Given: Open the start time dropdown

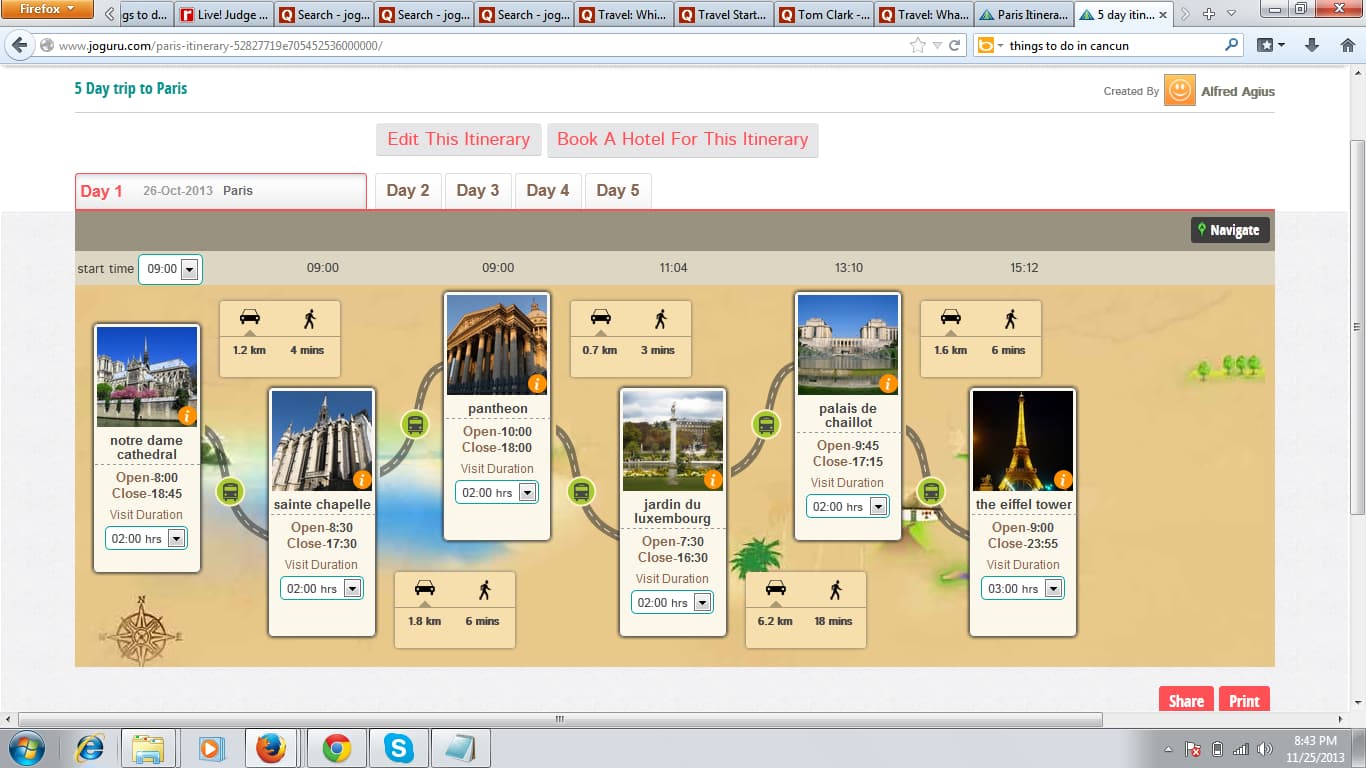Looking at the screenshot, I should (189, 269).
